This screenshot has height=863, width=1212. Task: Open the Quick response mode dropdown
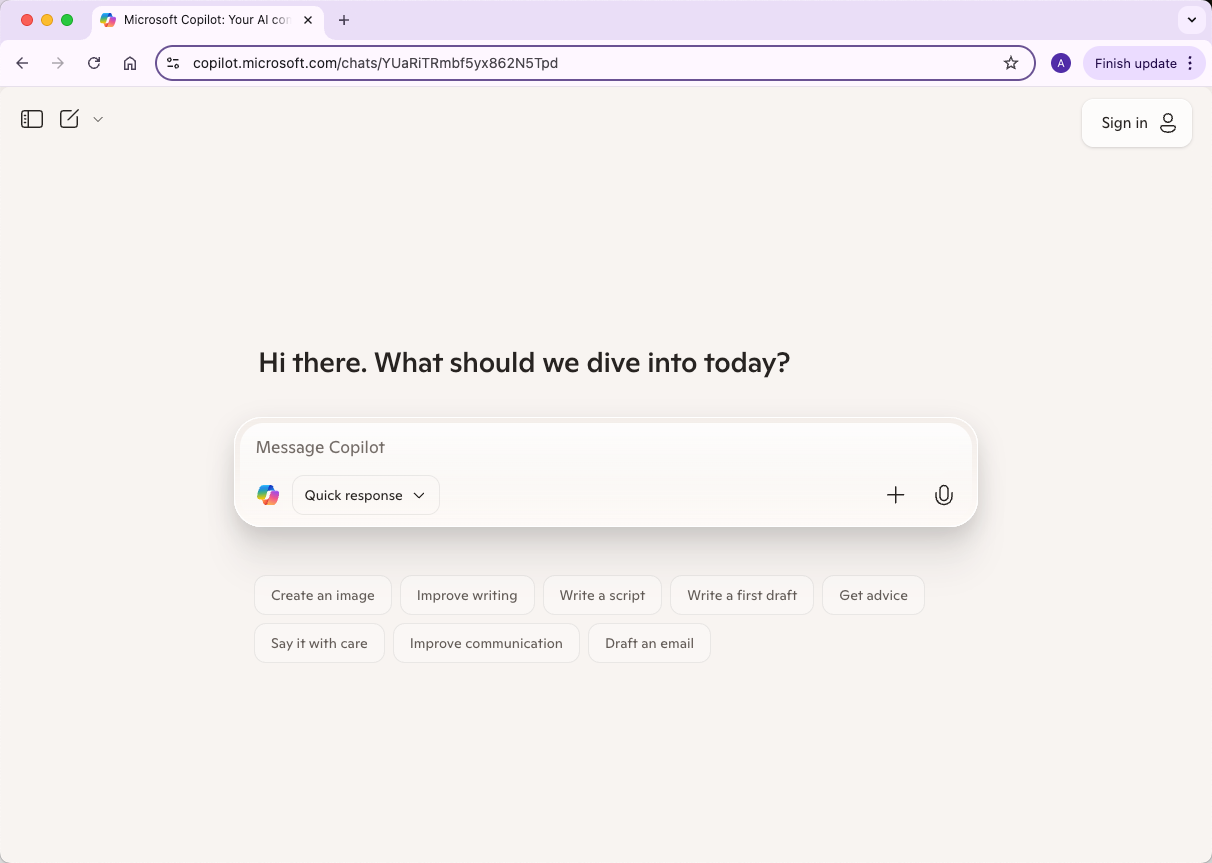[366, 495]
